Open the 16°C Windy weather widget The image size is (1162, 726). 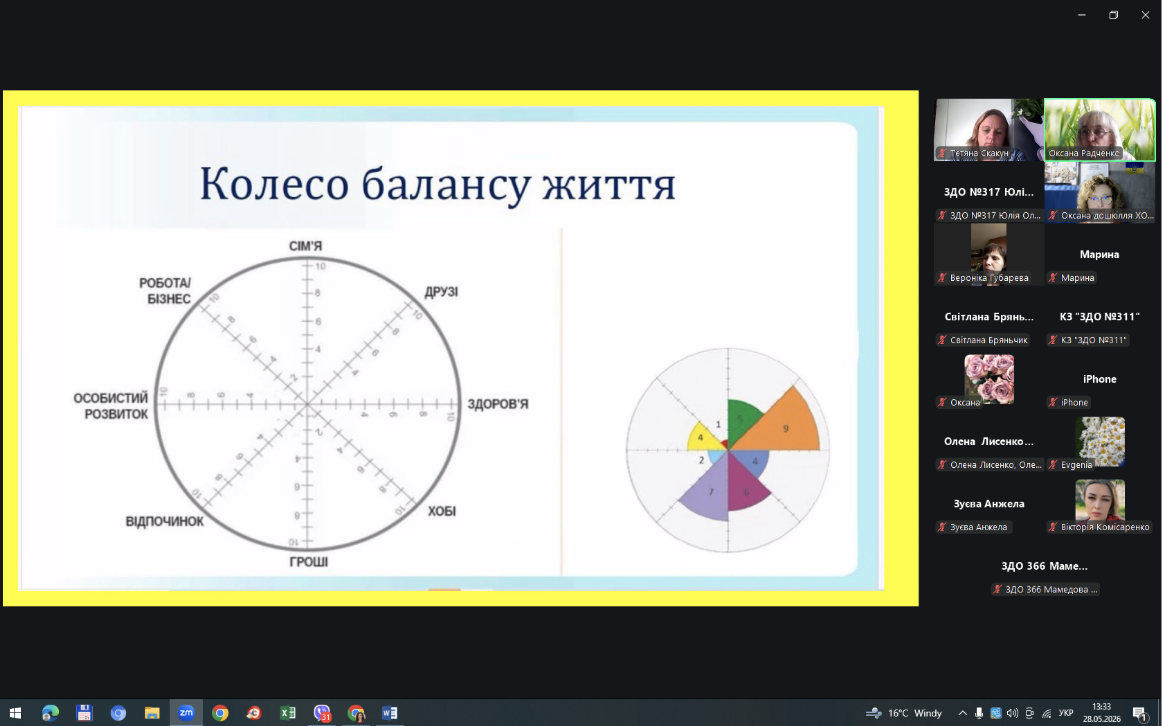click(904, 713)
